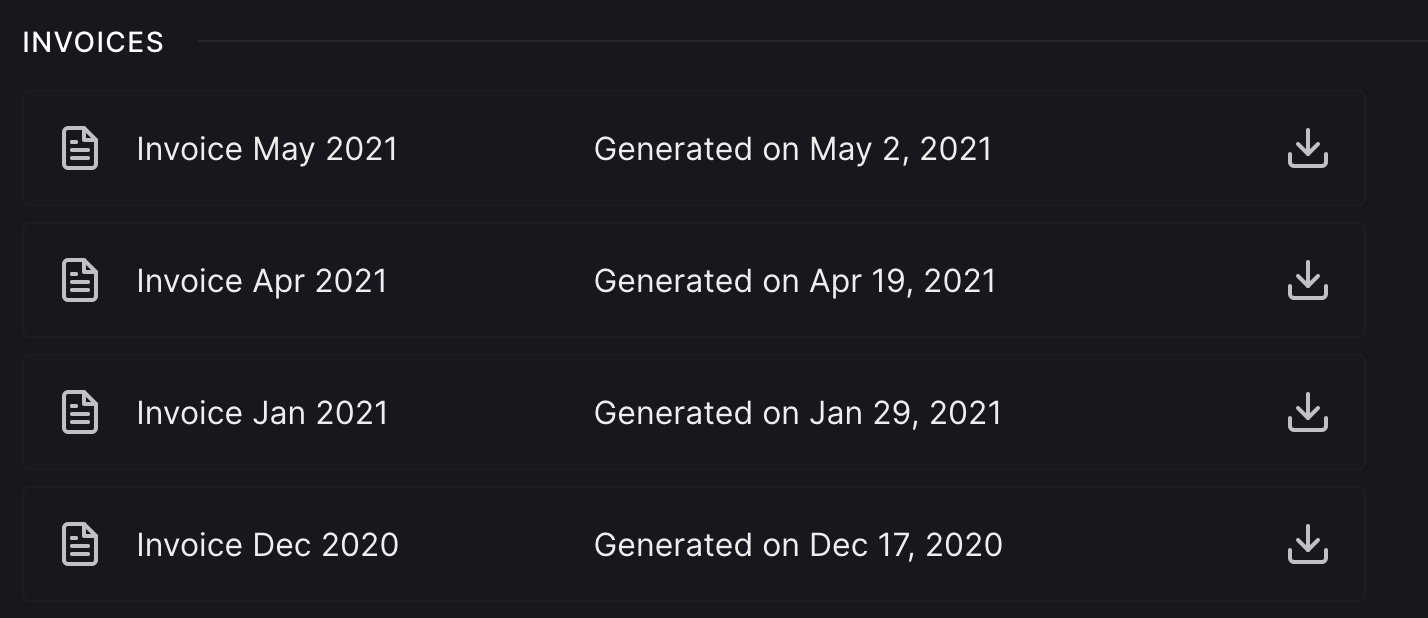Select the Generated on Apr 19, 2021 text
This screenshot has height=618, width=1428.
[x=795, y=281]
